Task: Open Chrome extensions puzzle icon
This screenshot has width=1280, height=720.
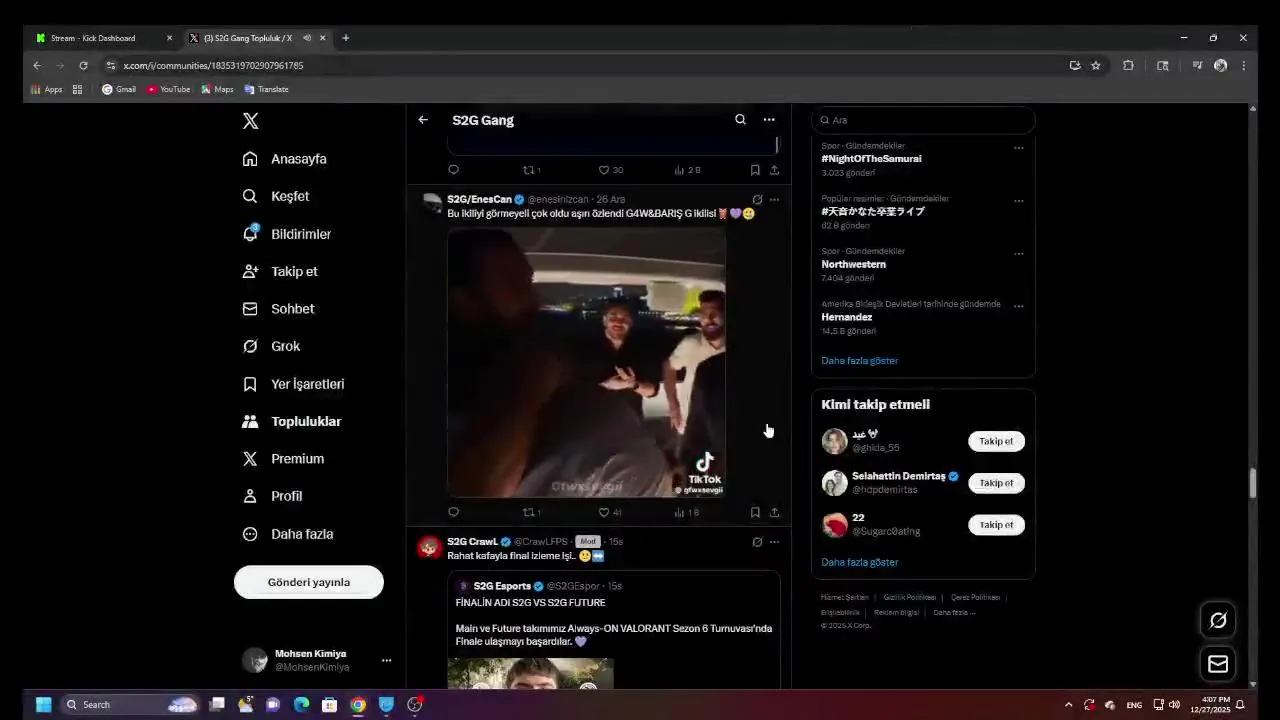Action: pos(1128,65)
